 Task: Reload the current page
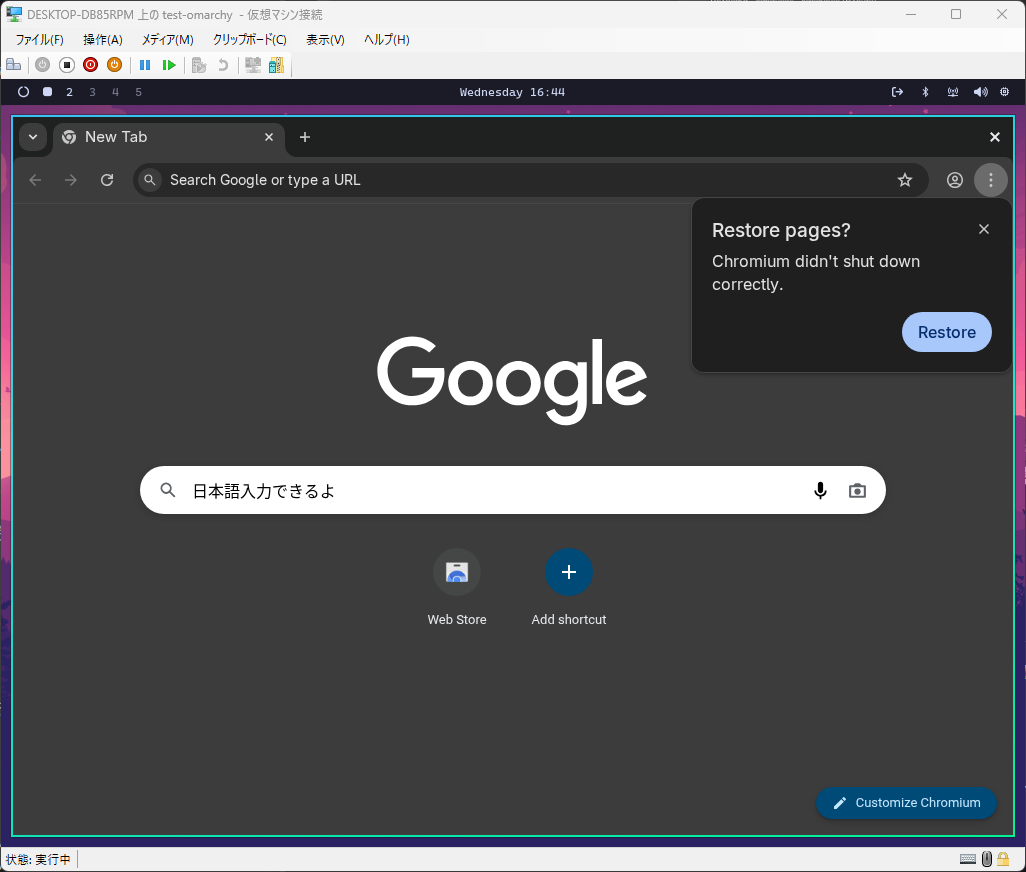point(107,180)
